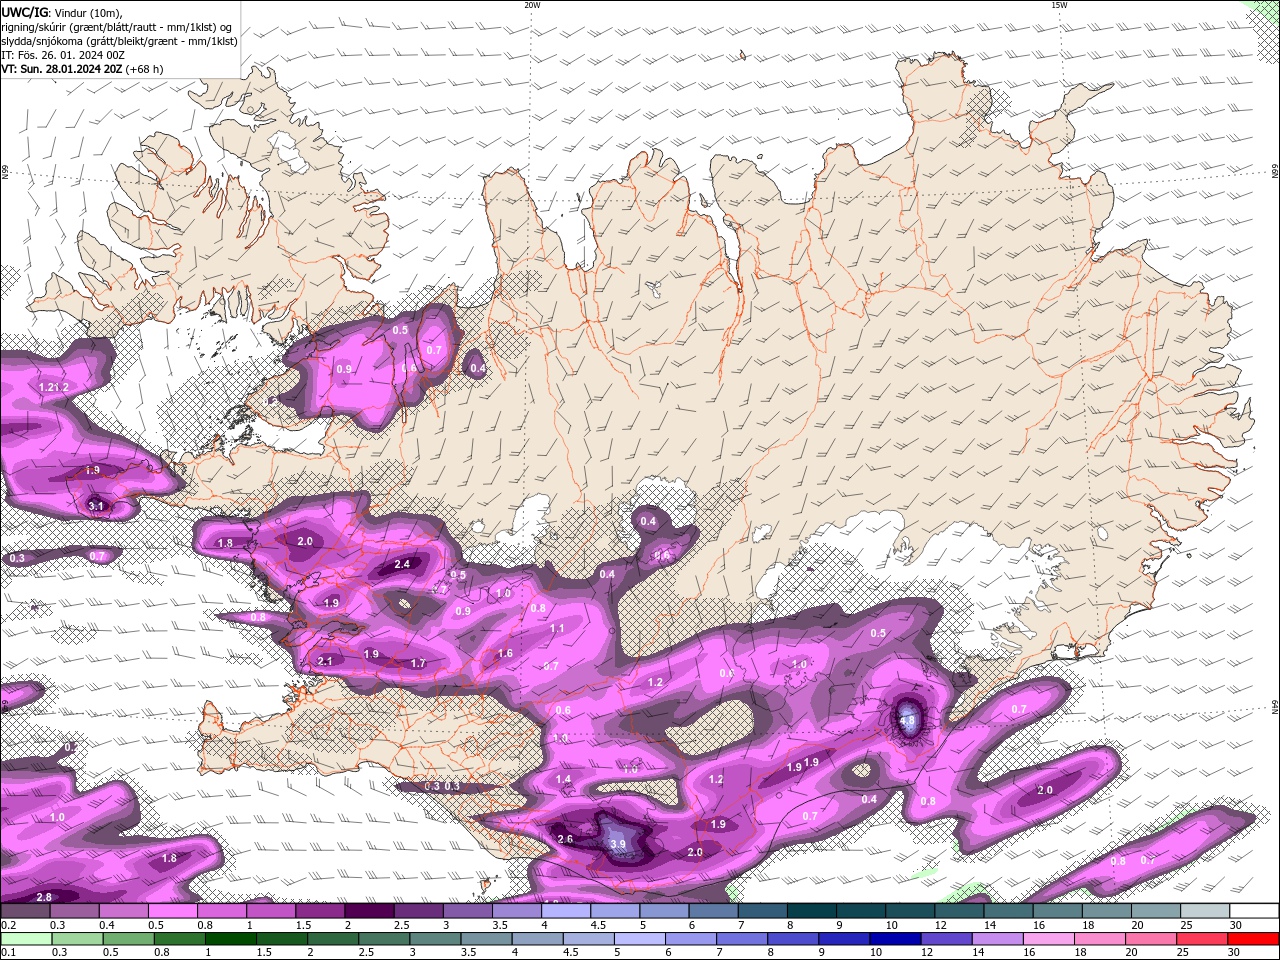Click the 0.2 label under the upper legend row
This screenshot has height=960, width=1280.
[x=7, y=925]
